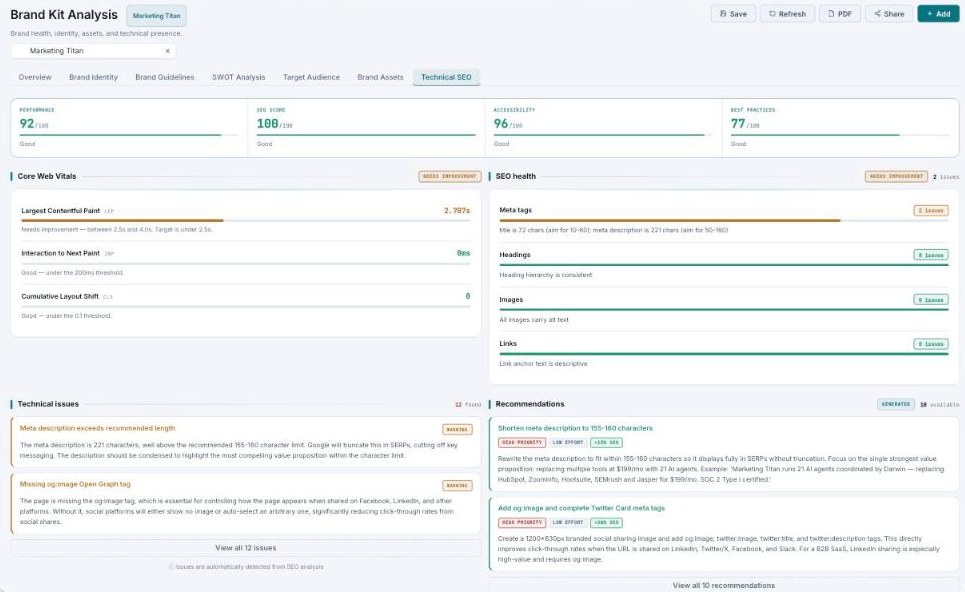Click the '10 available' recommendations count
Viewport: 965px width, 592px height.
pos(939,405)
